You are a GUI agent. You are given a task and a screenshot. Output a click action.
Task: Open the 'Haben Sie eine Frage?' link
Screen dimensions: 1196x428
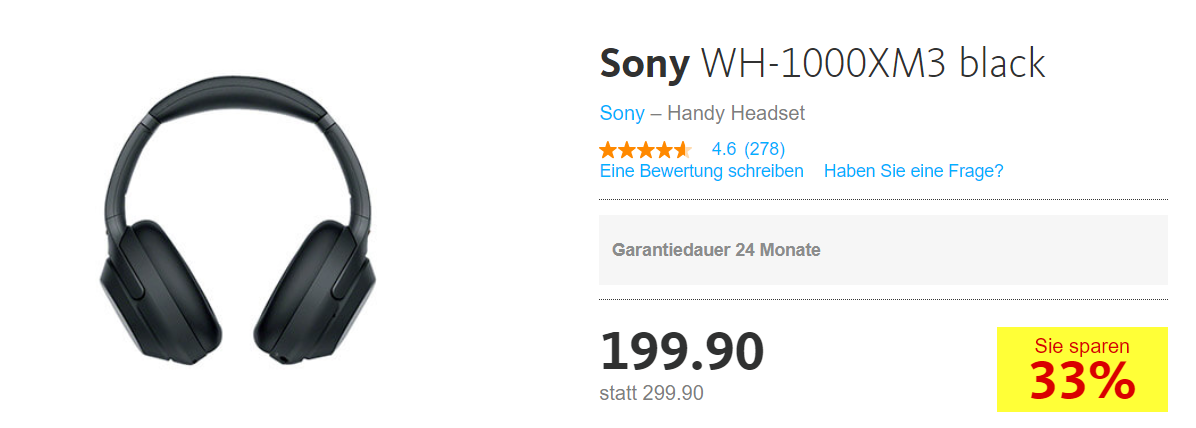click(913, 171)
